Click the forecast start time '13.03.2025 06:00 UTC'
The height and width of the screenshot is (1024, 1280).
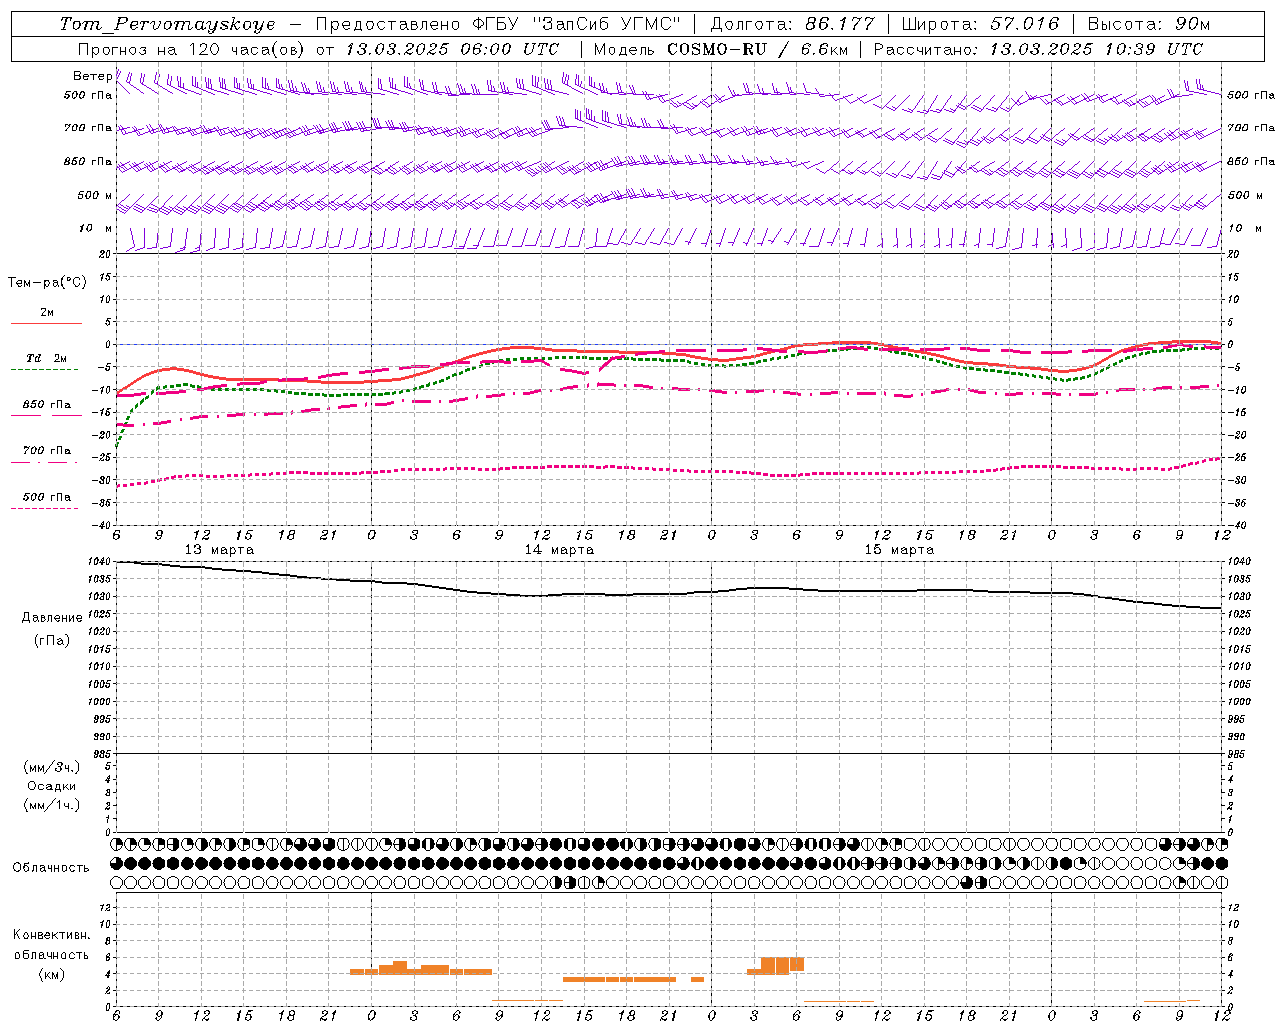(452, 49)
